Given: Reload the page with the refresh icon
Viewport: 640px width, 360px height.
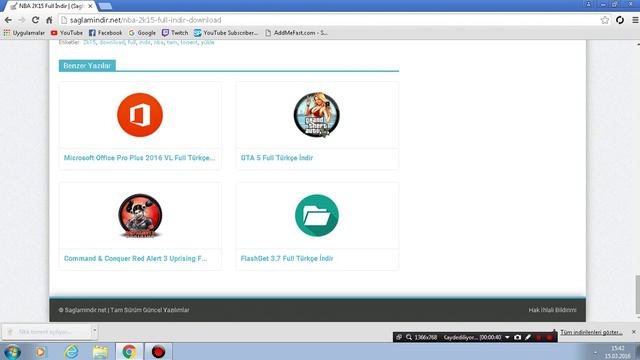Looking at the screenshot, I should tap(36, 20).
